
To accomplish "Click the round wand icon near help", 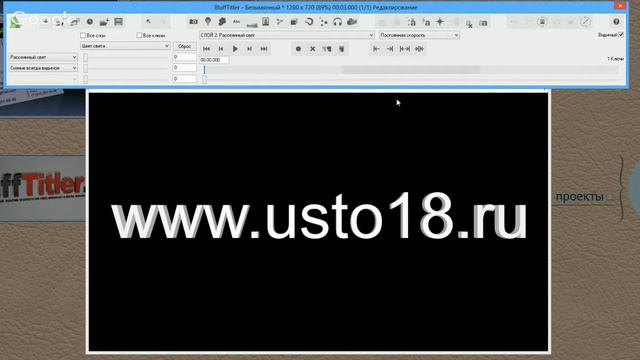I will pyautogui.click(x=585, y=22).
